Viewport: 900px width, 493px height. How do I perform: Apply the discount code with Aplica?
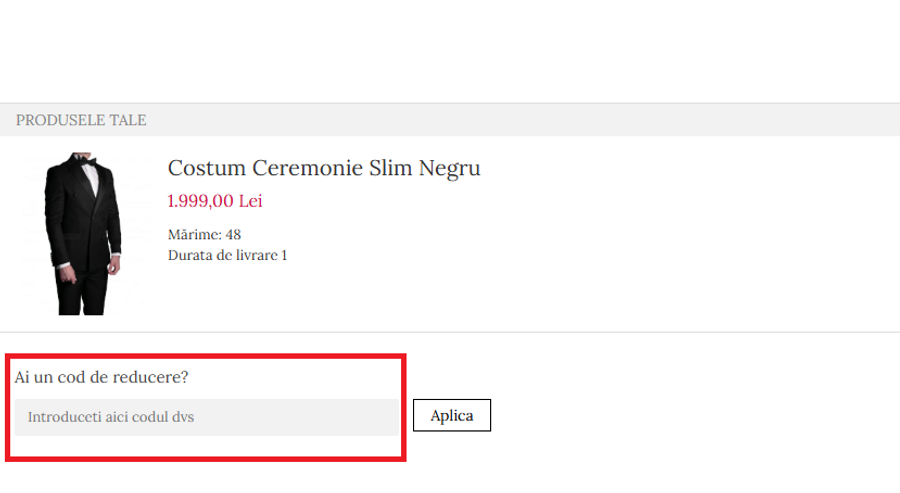click(x=452, y=415)
